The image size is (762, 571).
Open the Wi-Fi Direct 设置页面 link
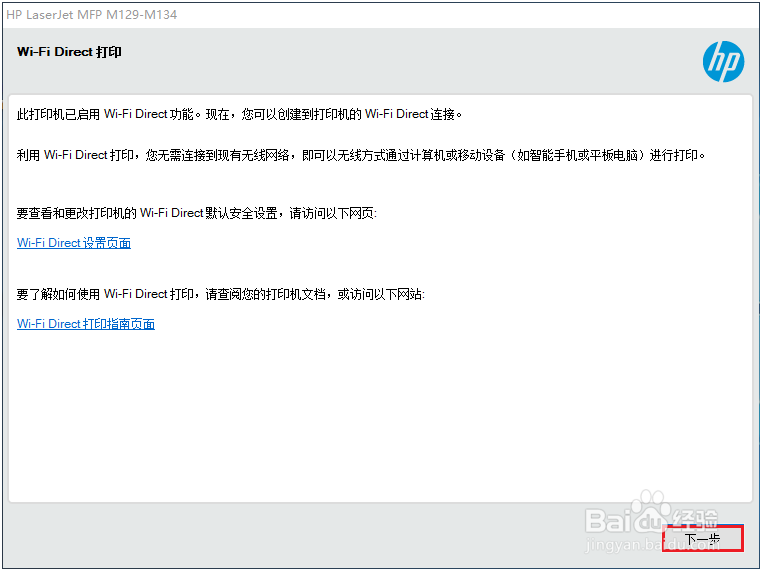(74, 242)
